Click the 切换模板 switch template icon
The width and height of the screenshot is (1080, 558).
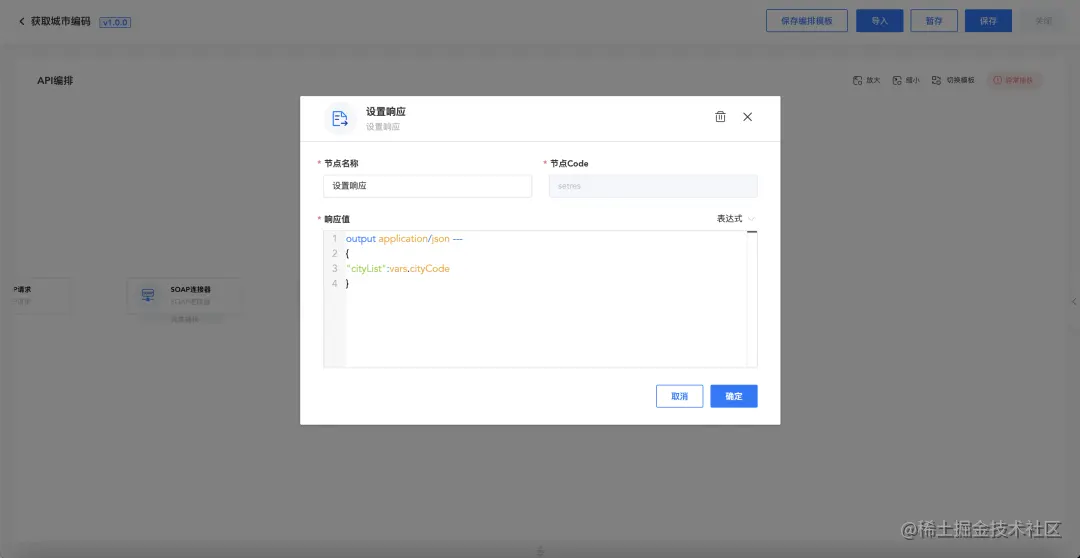pos(937,80)
